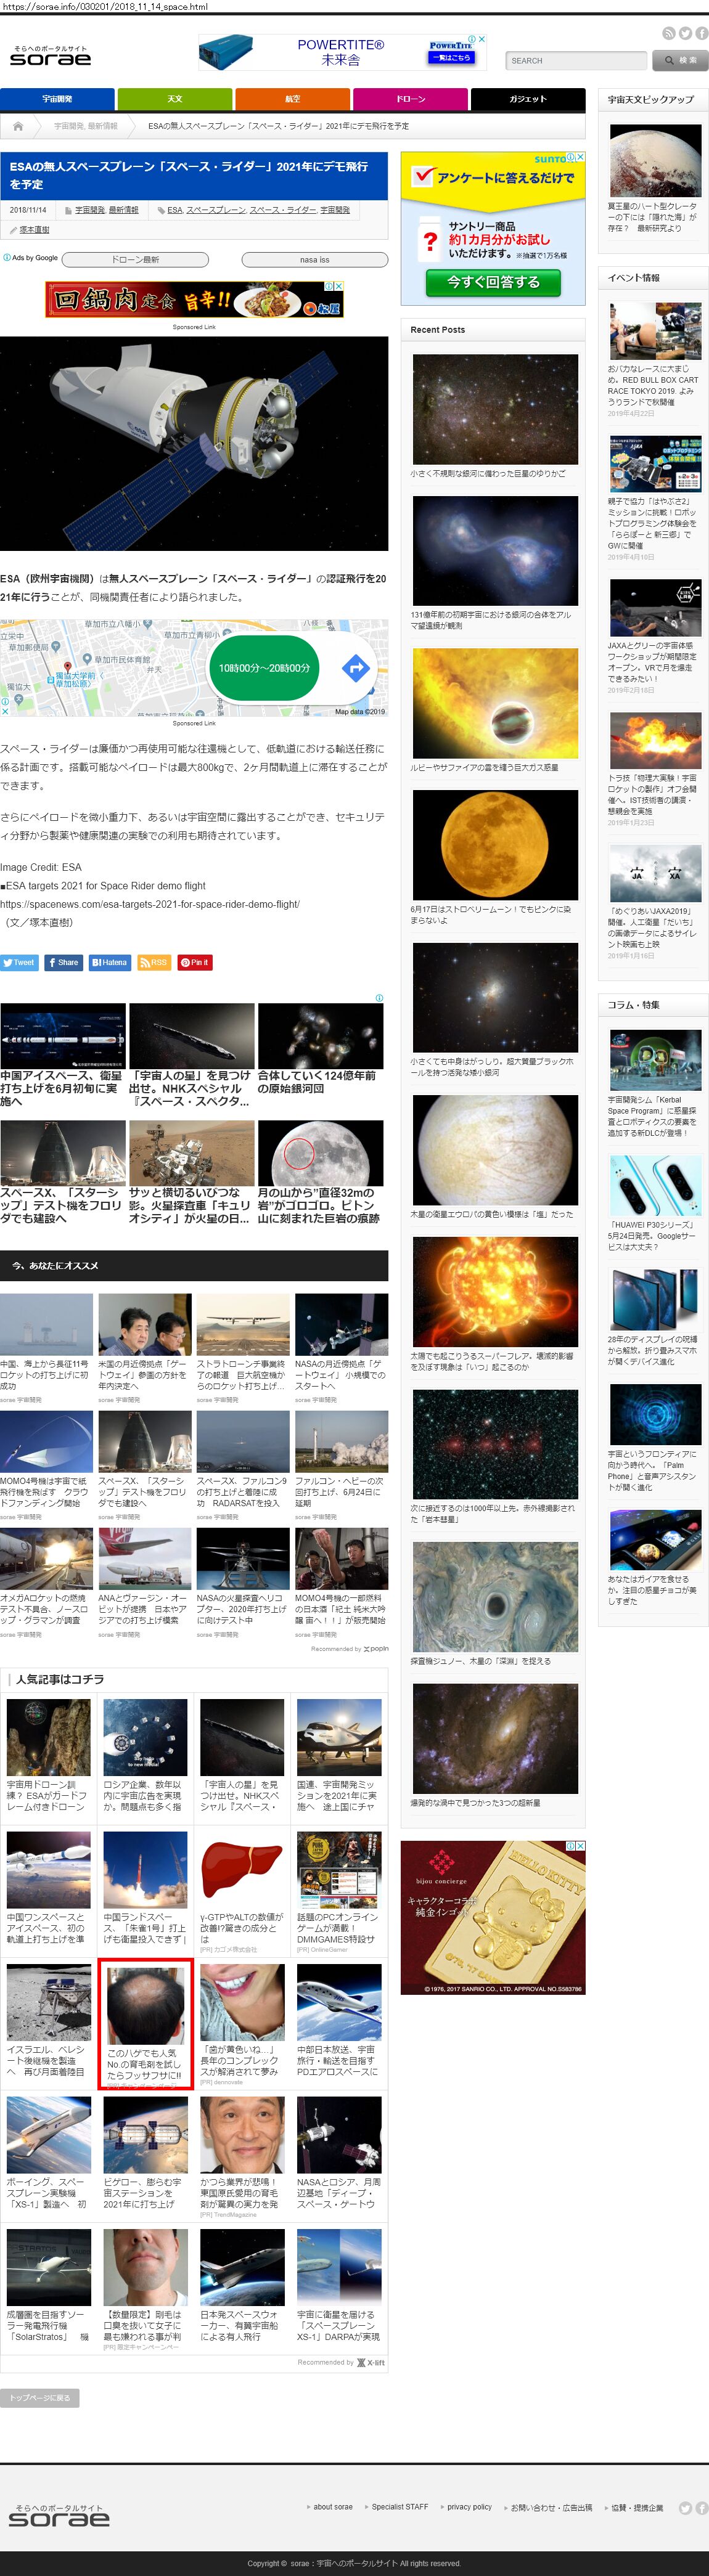Click the トップページに戻る button
This screenshot has height=2576, width=709.
(x=40, y=2397)
